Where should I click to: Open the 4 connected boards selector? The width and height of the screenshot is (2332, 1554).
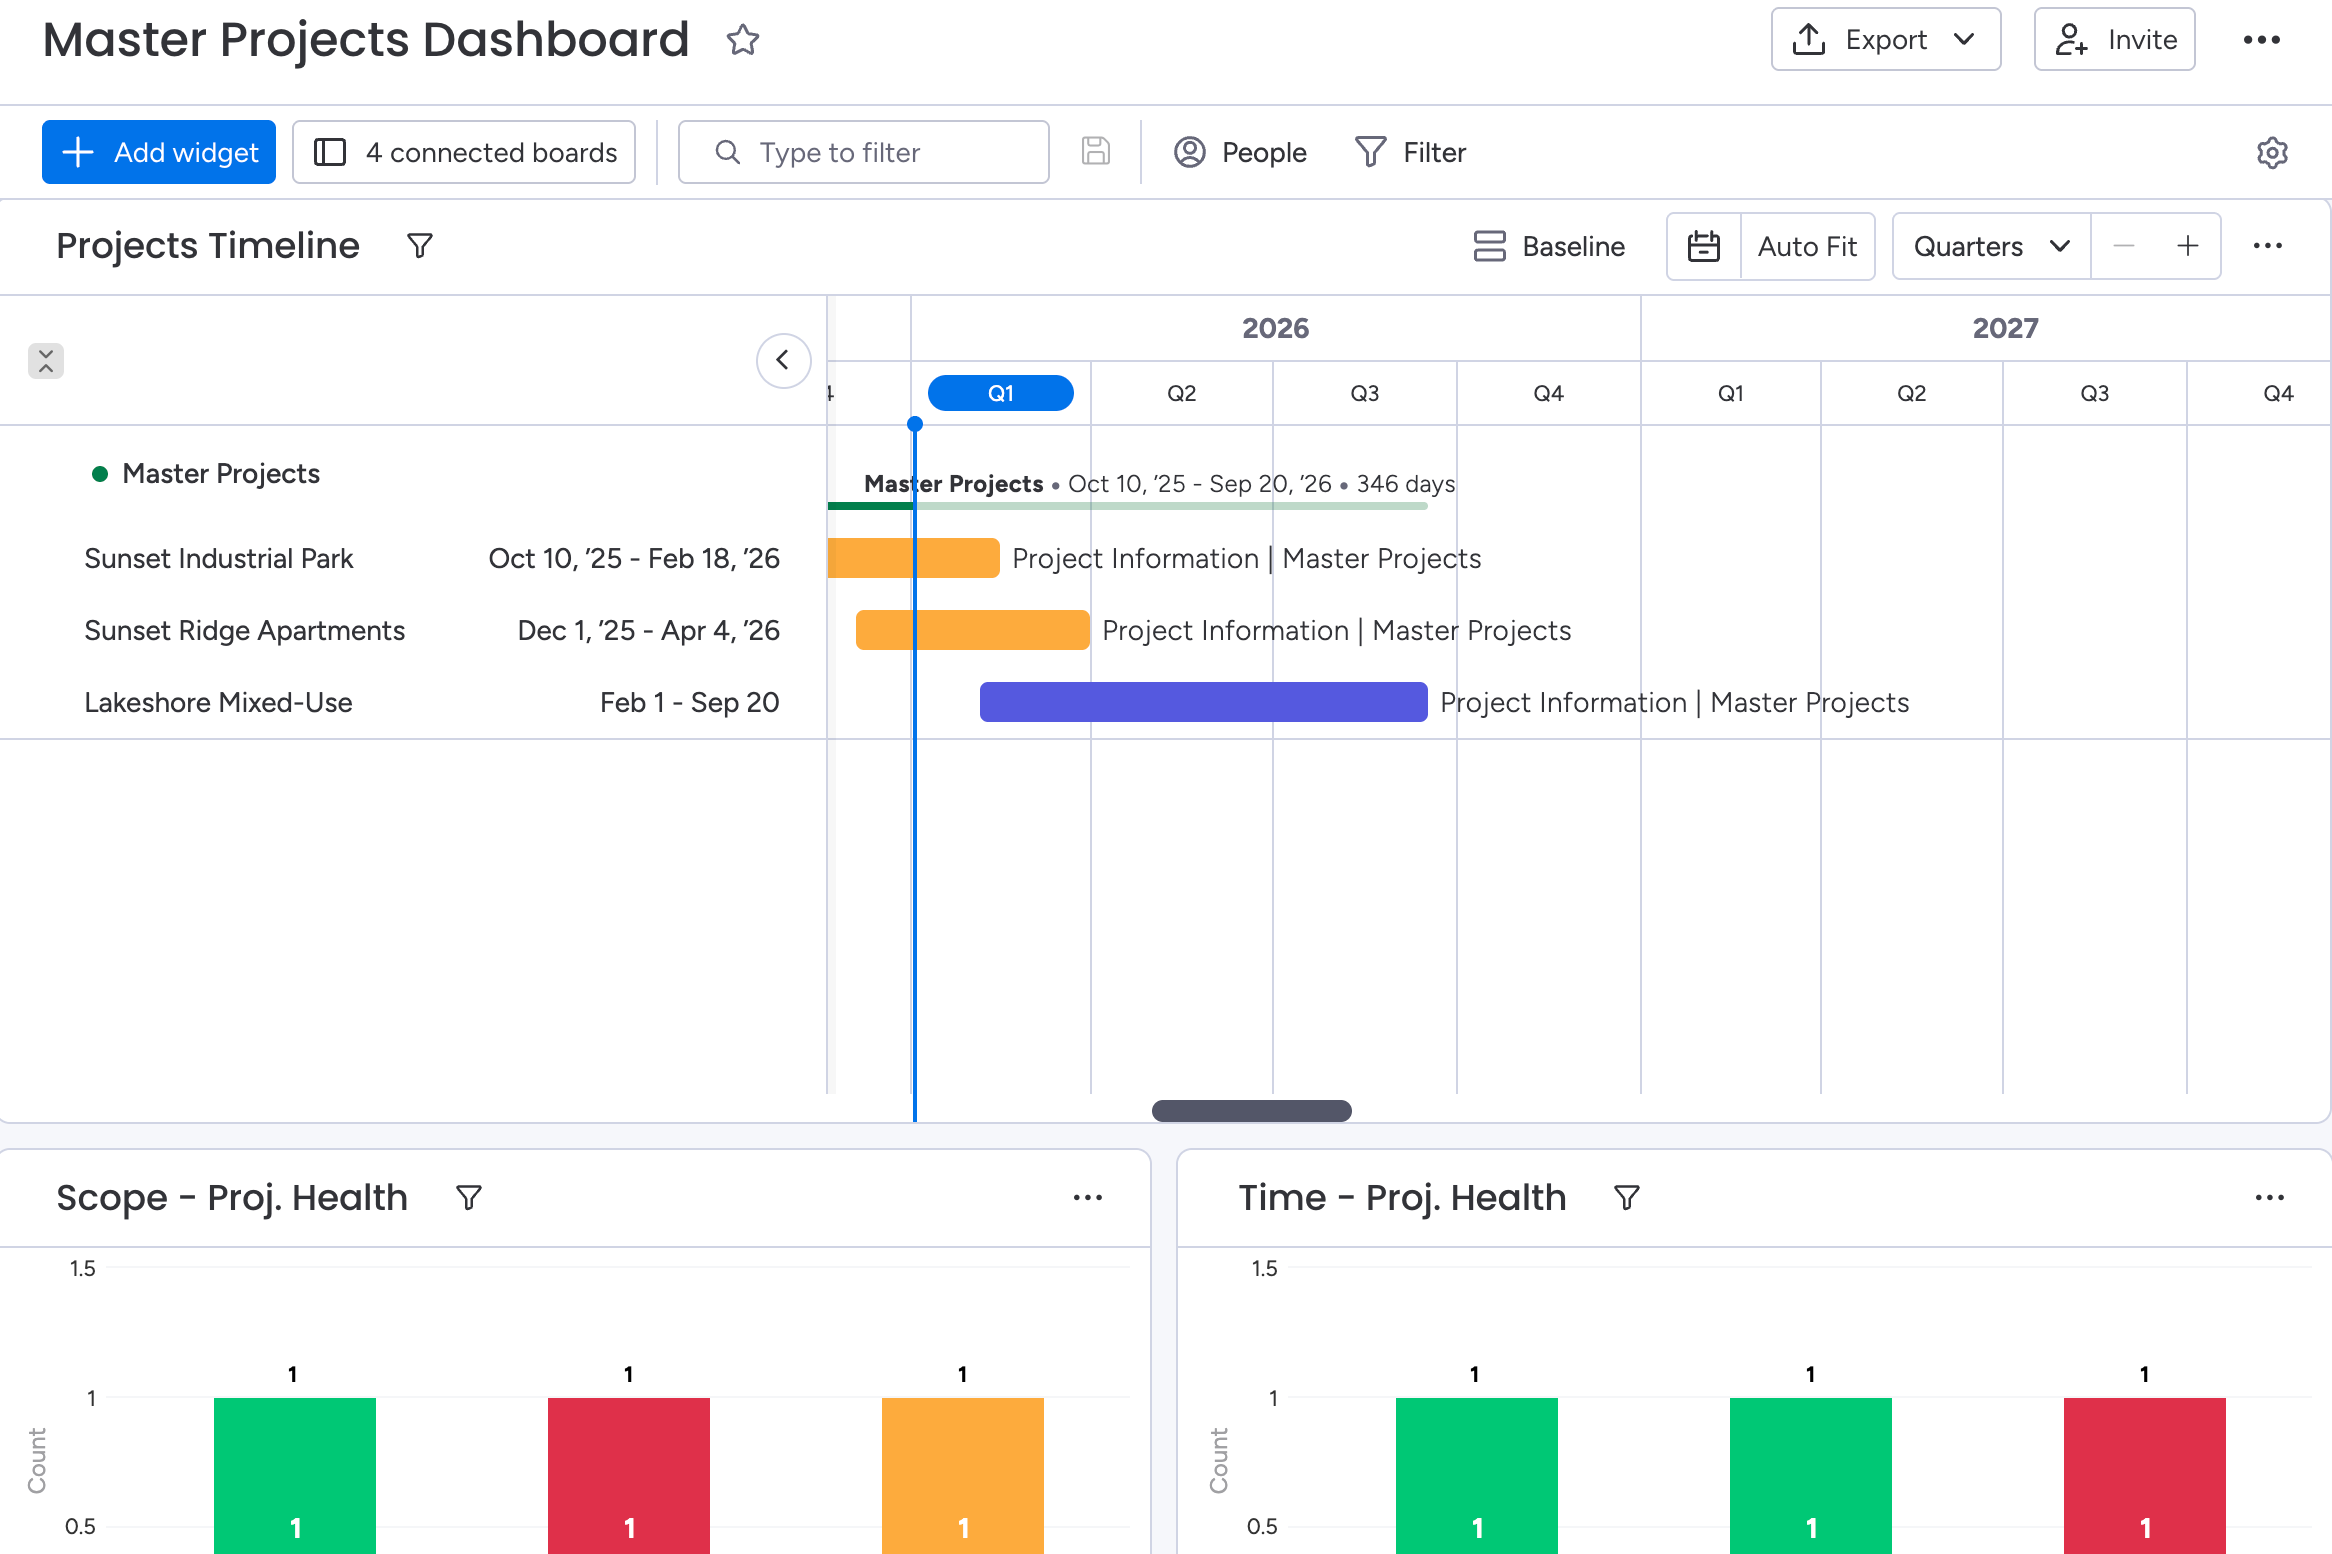click(464, 152)
